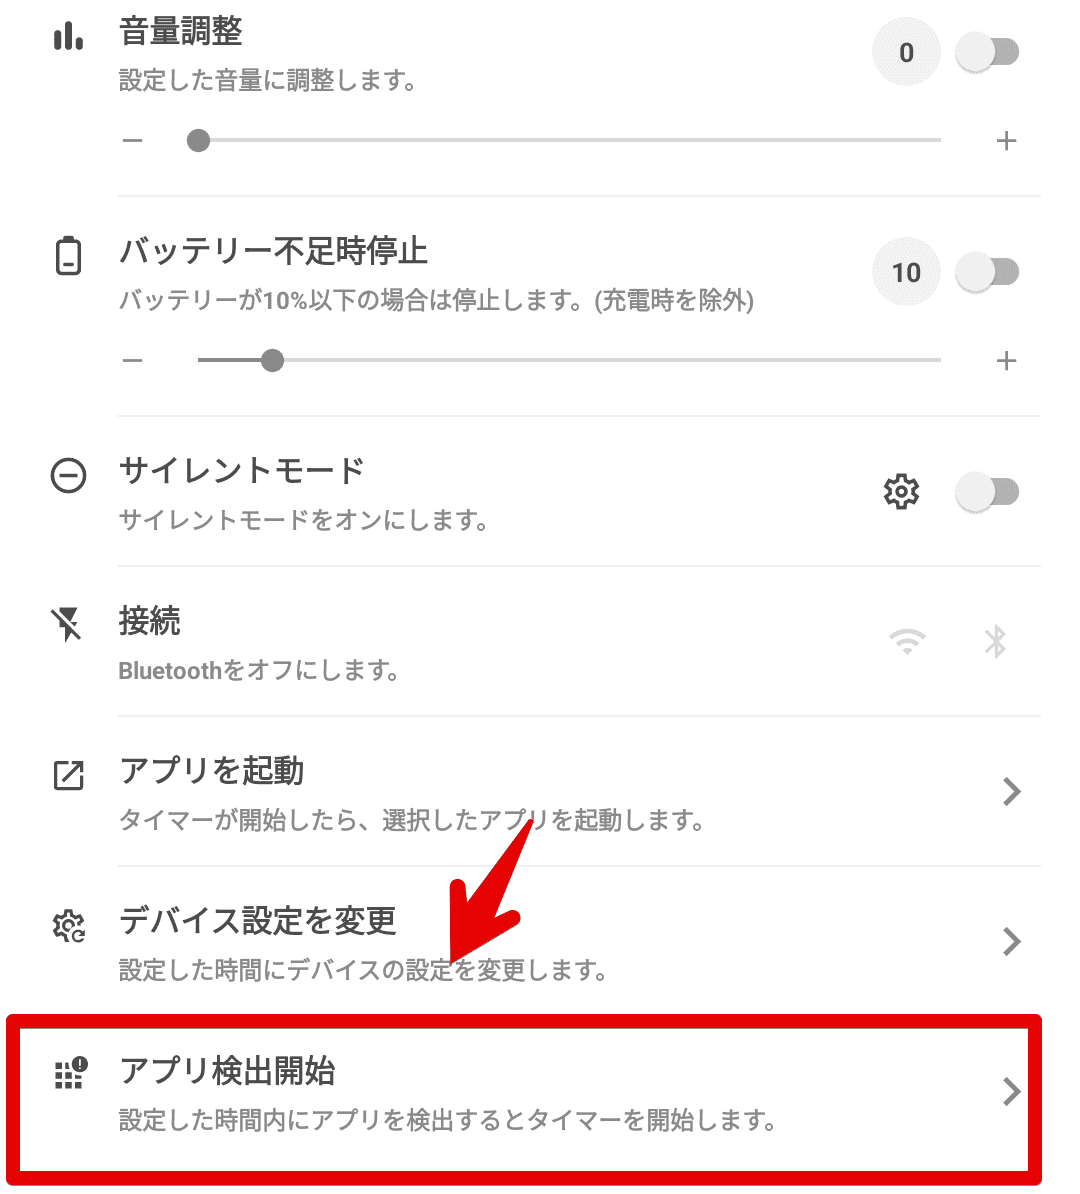
Task: Open the アプリ検出開始 menu entry
Action: coord(524,1095)
